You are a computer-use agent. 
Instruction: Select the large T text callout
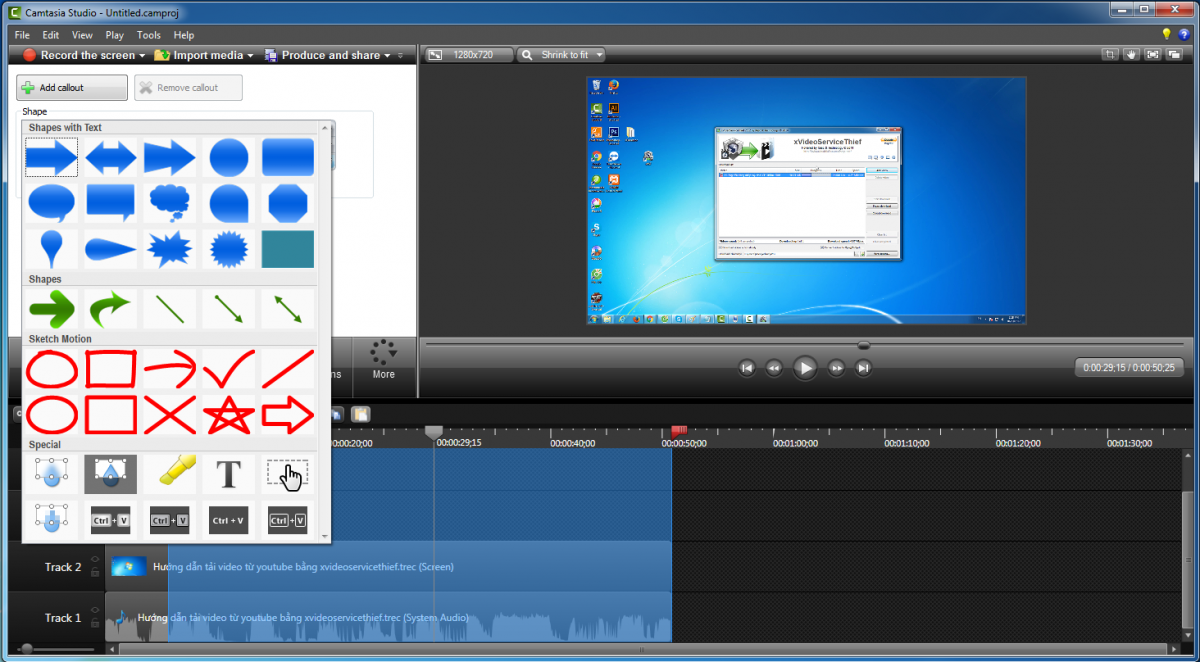coord(228,473)
